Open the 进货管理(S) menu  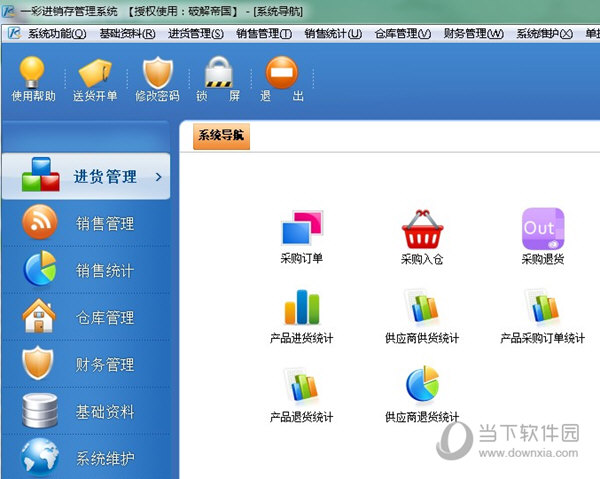tap(196, 34)
